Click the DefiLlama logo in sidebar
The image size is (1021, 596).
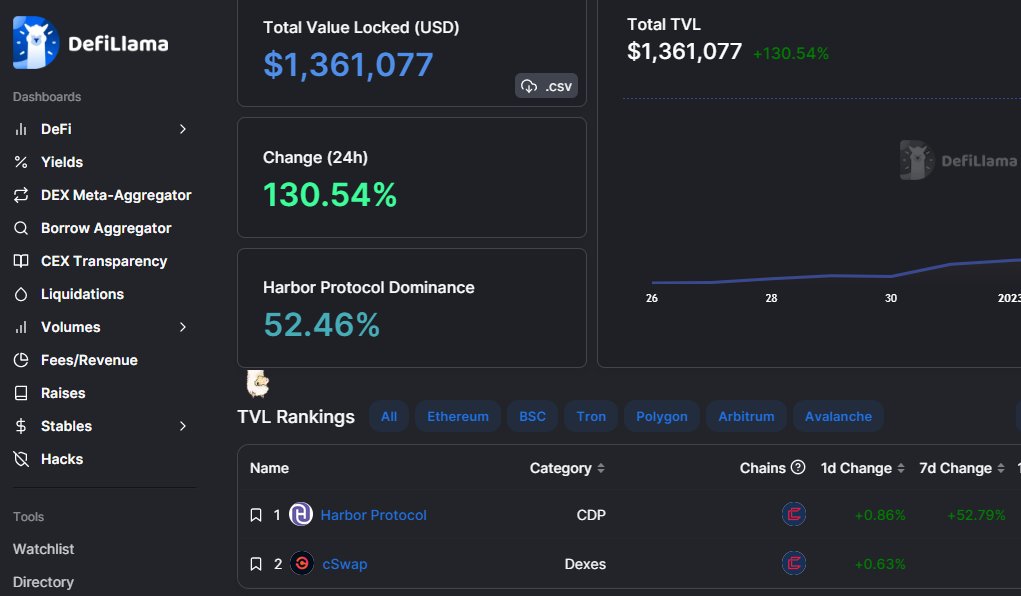pyautogui.click(x=91, y=43)
